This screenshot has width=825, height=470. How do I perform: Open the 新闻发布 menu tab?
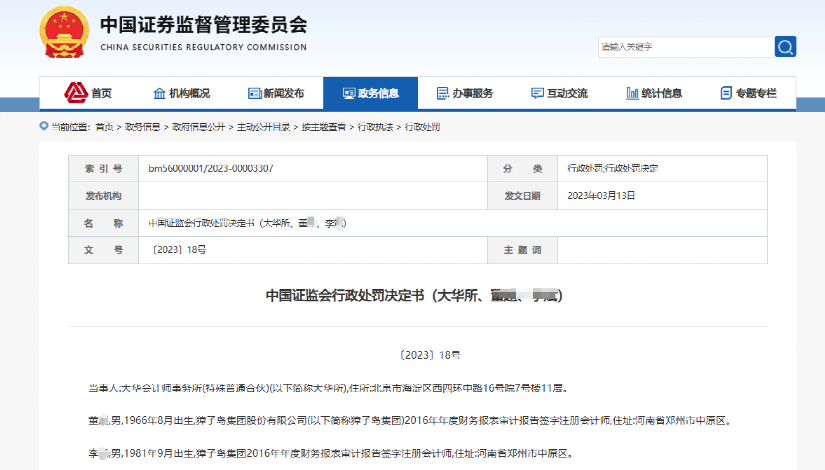pyautogui.click(x=276, y=93)
